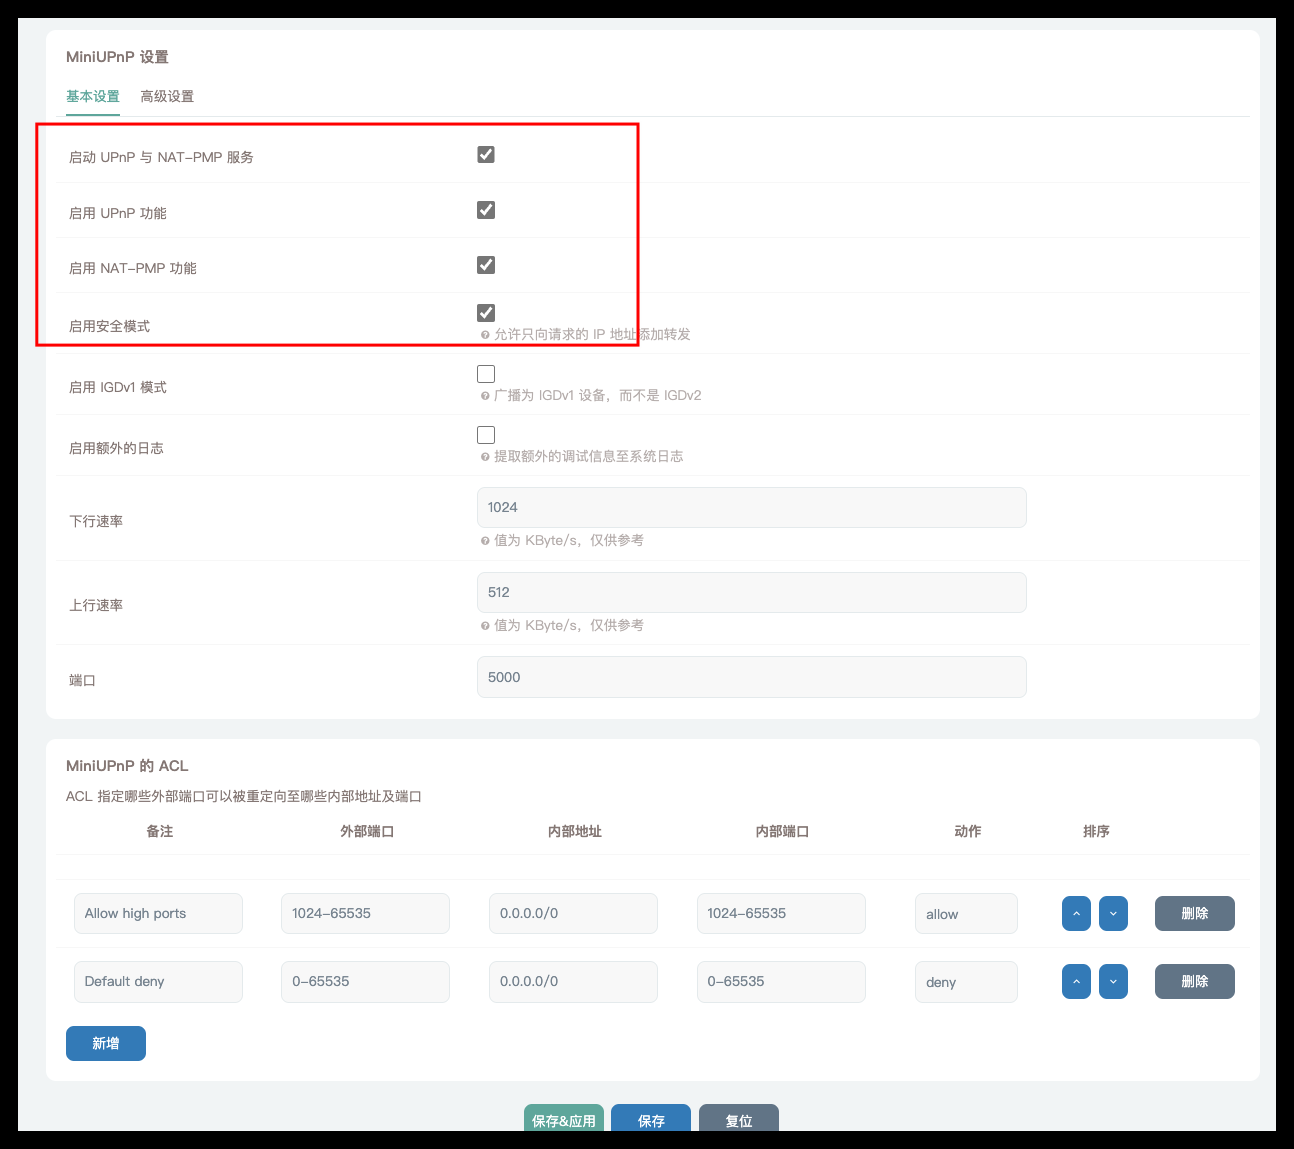
Task: Select 基本设置 tab
Action: pyautogui.click(x=93, y=97)
